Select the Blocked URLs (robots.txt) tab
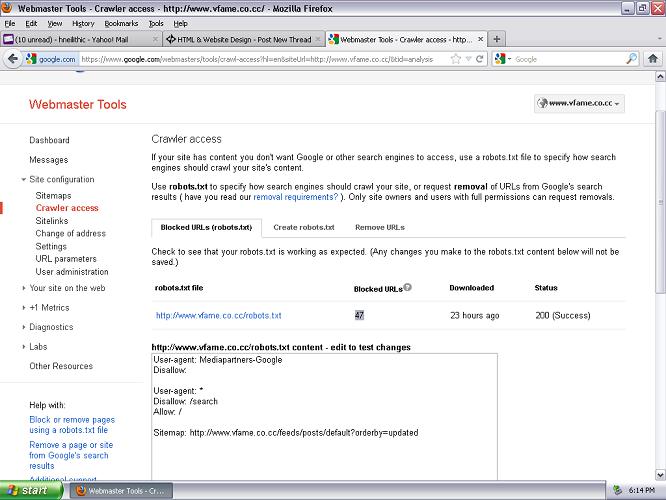666x500 pixels. [x=206, y=227]
